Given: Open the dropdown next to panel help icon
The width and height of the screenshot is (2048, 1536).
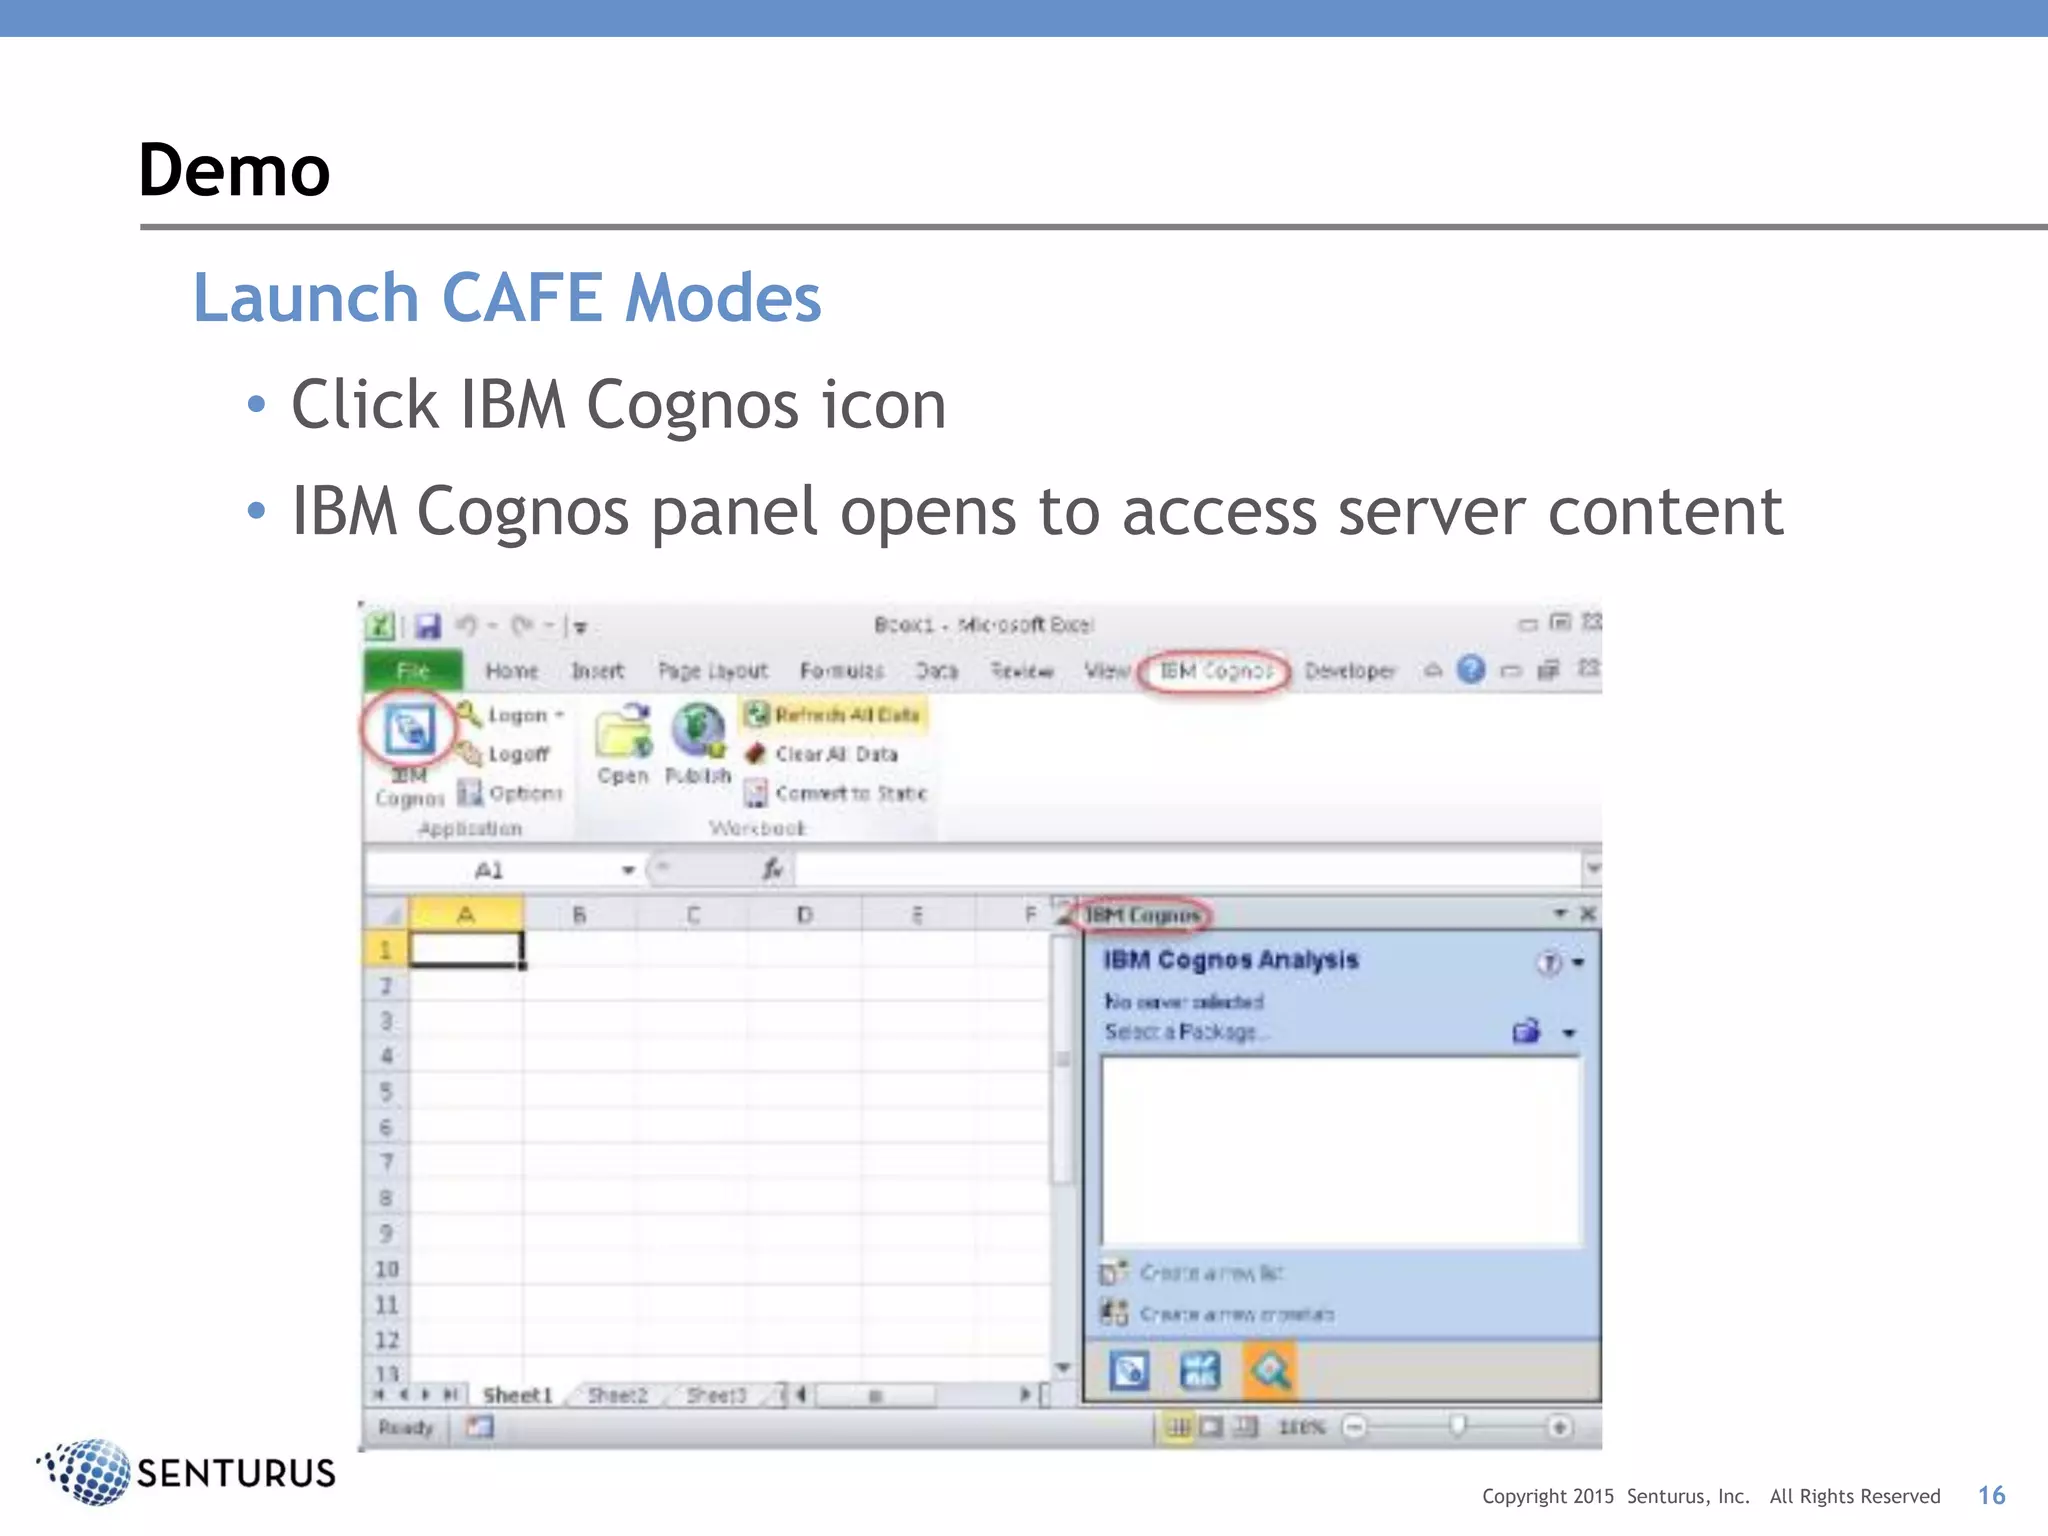Looking at the screenshot, I should (1578, 963).
